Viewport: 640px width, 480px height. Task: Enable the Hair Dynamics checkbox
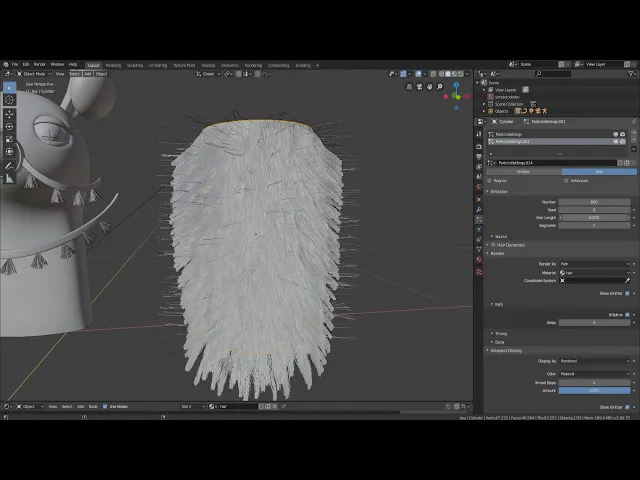coord(493,244)
